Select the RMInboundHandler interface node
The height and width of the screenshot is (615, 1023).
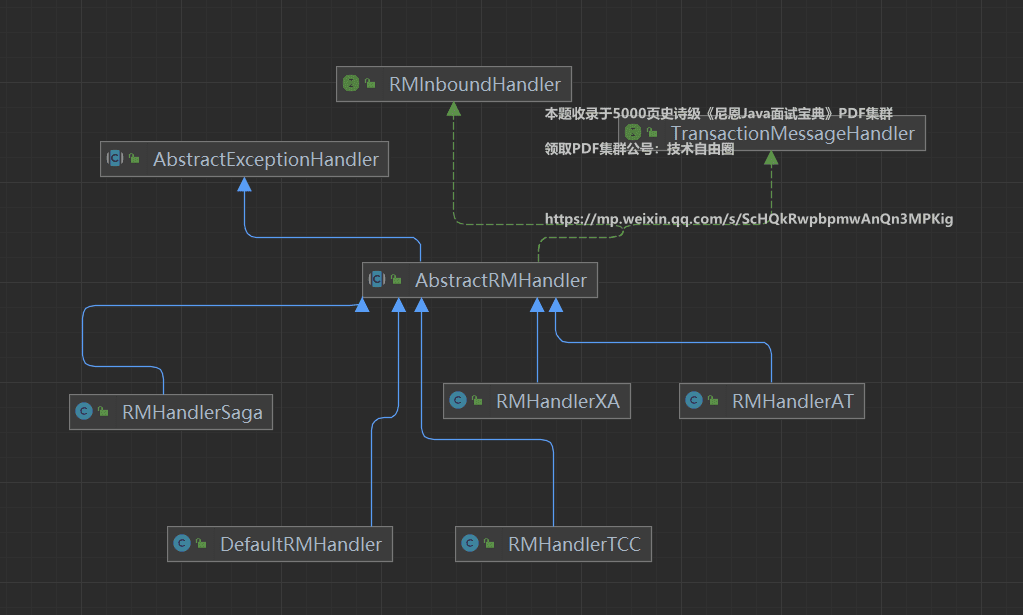(454, 84)
